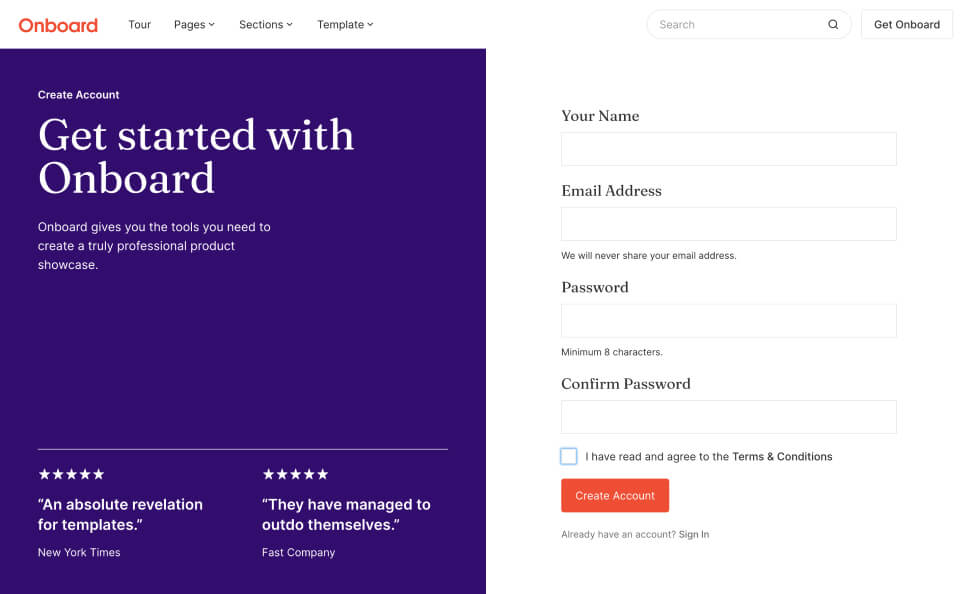
Task: Select the Password input box
Action: tap(728, 321)
